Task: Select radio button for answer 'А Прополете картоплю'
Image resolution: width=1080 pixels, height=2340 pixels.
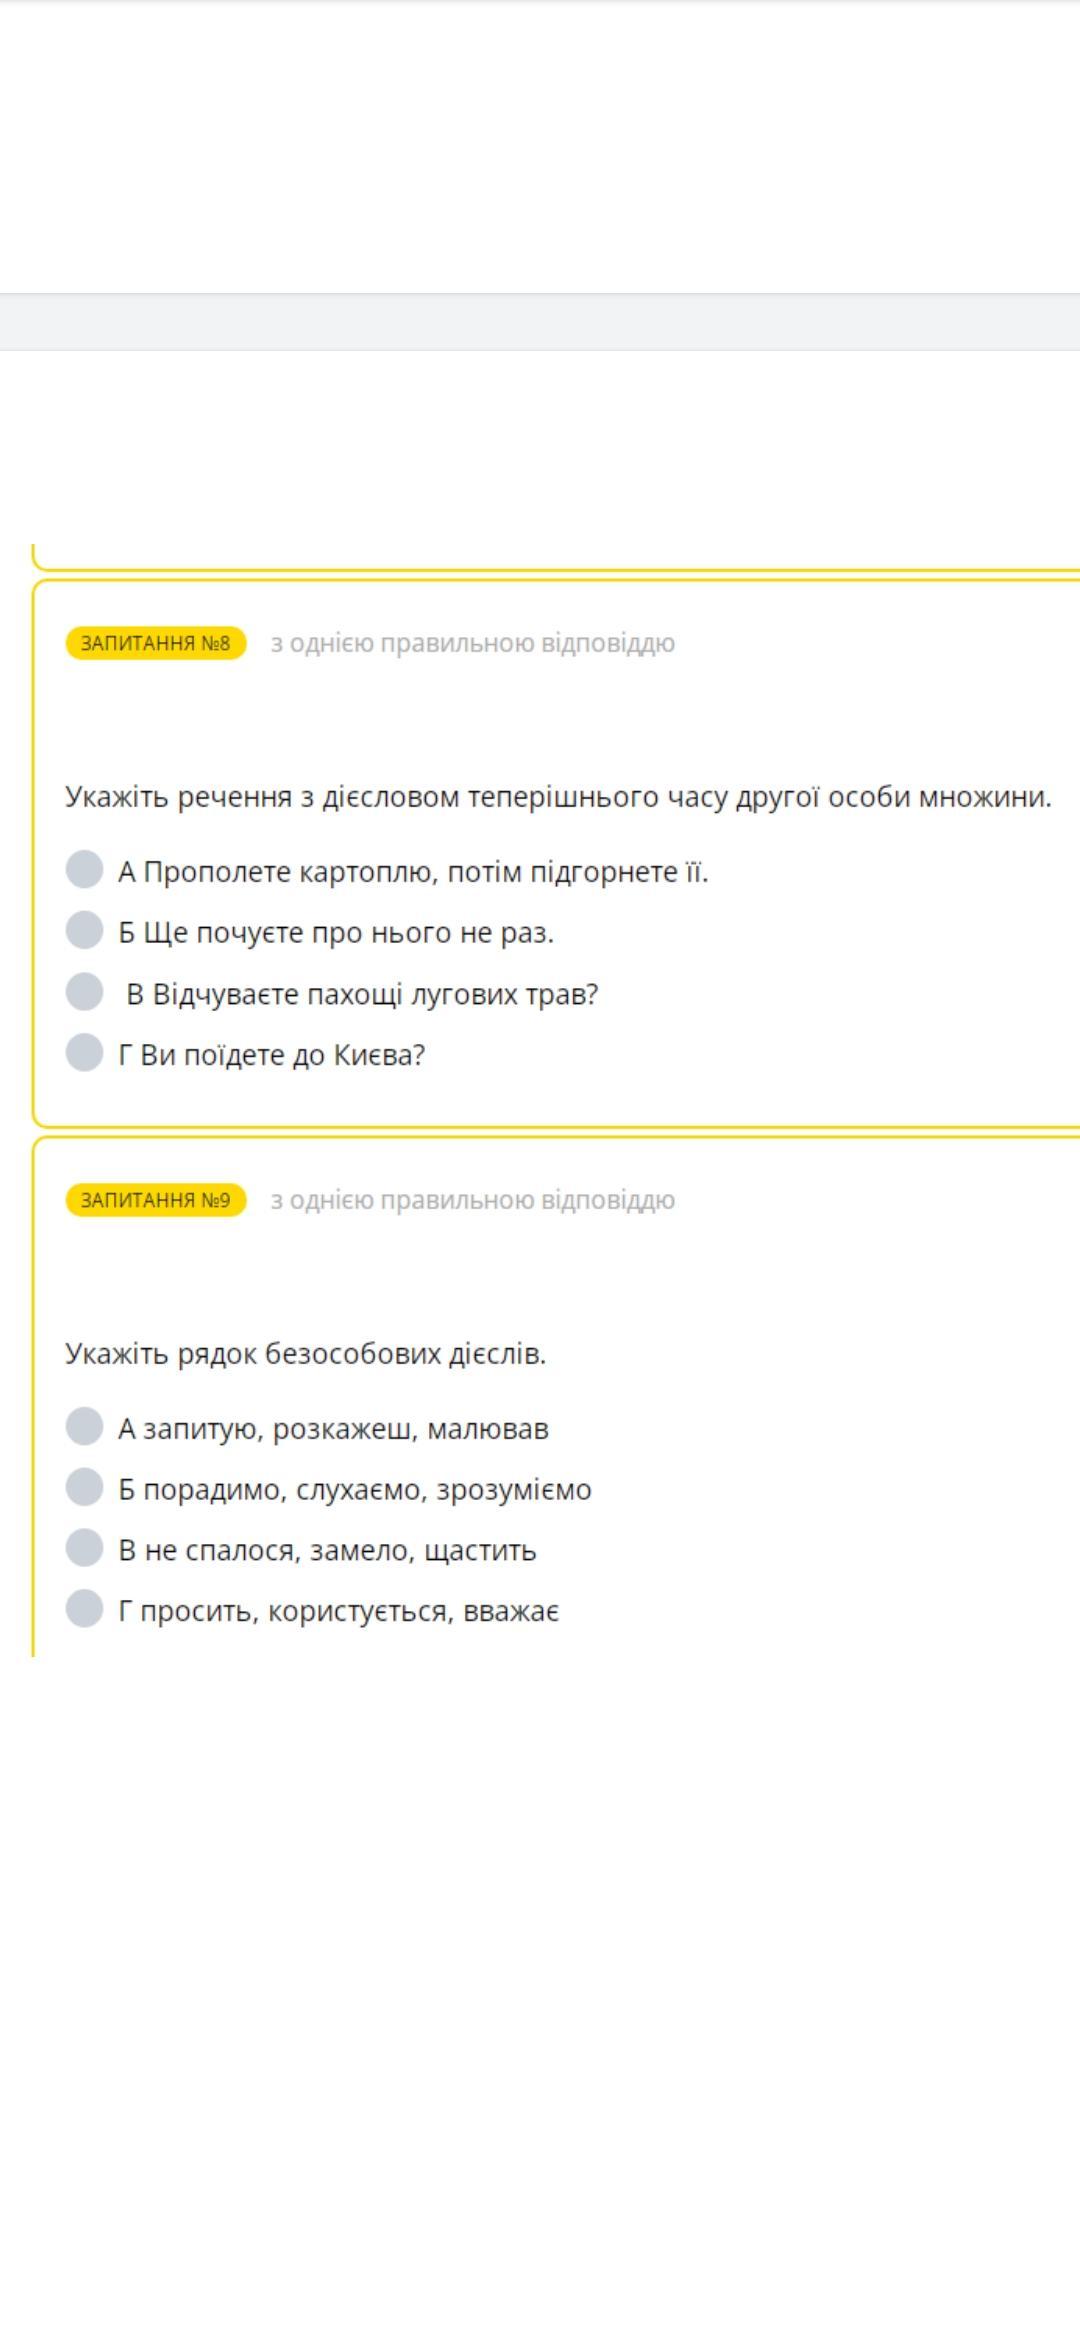Action: 84,869
